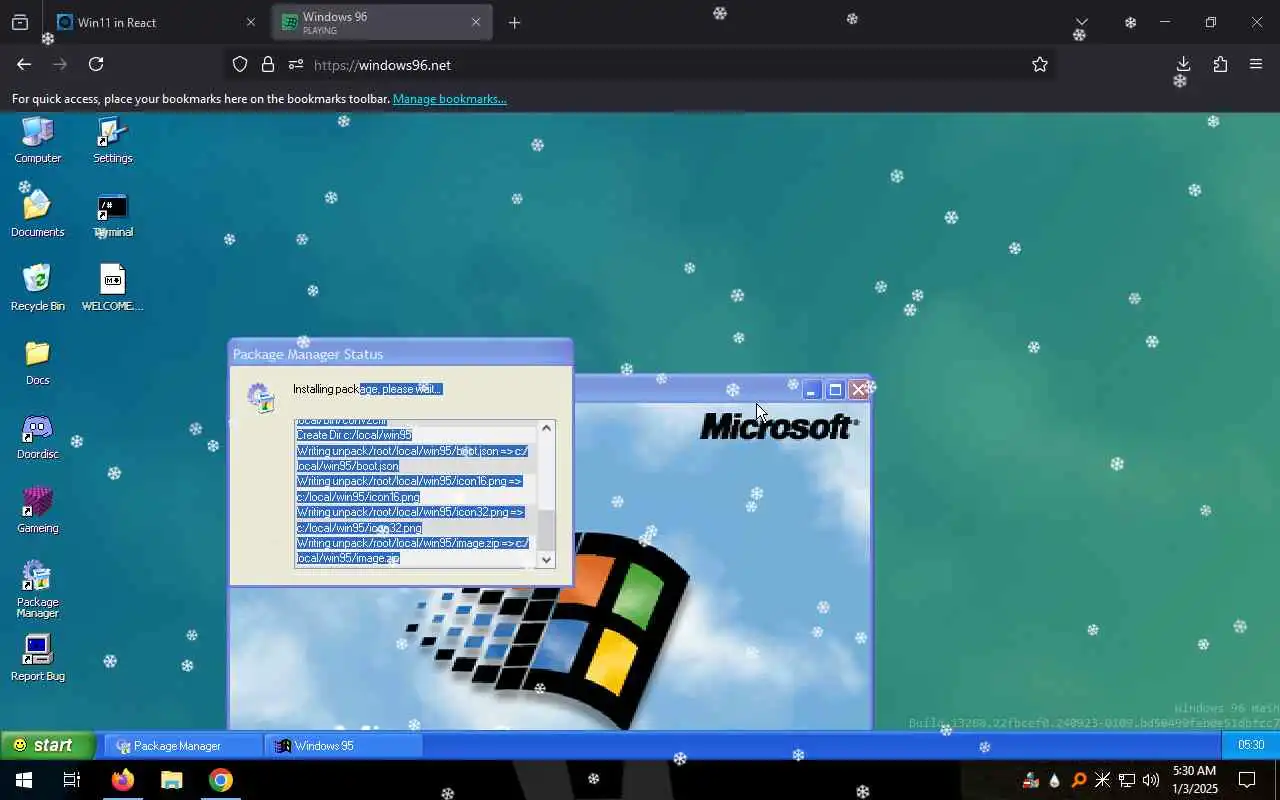The height and width of the screenshot is (800, 1280).
Task: Maximize the Windows 95 window
Action: [x=836, y=390]
